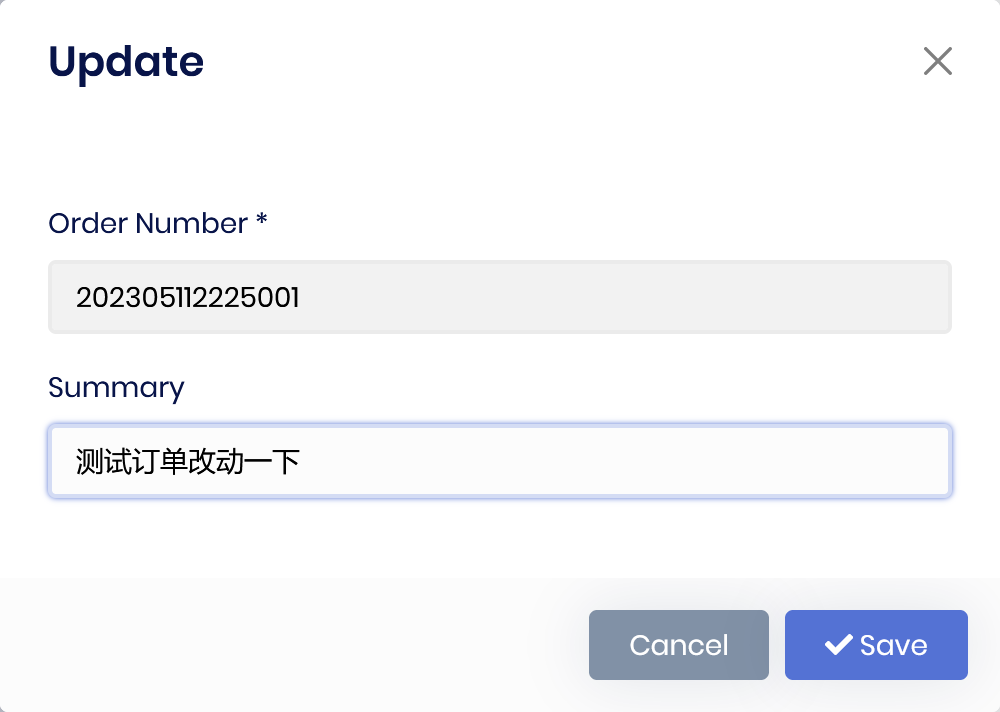Screen dimensions: 1000x712
Task: Click the order number value 202305112225001
Action: point(188,297)
